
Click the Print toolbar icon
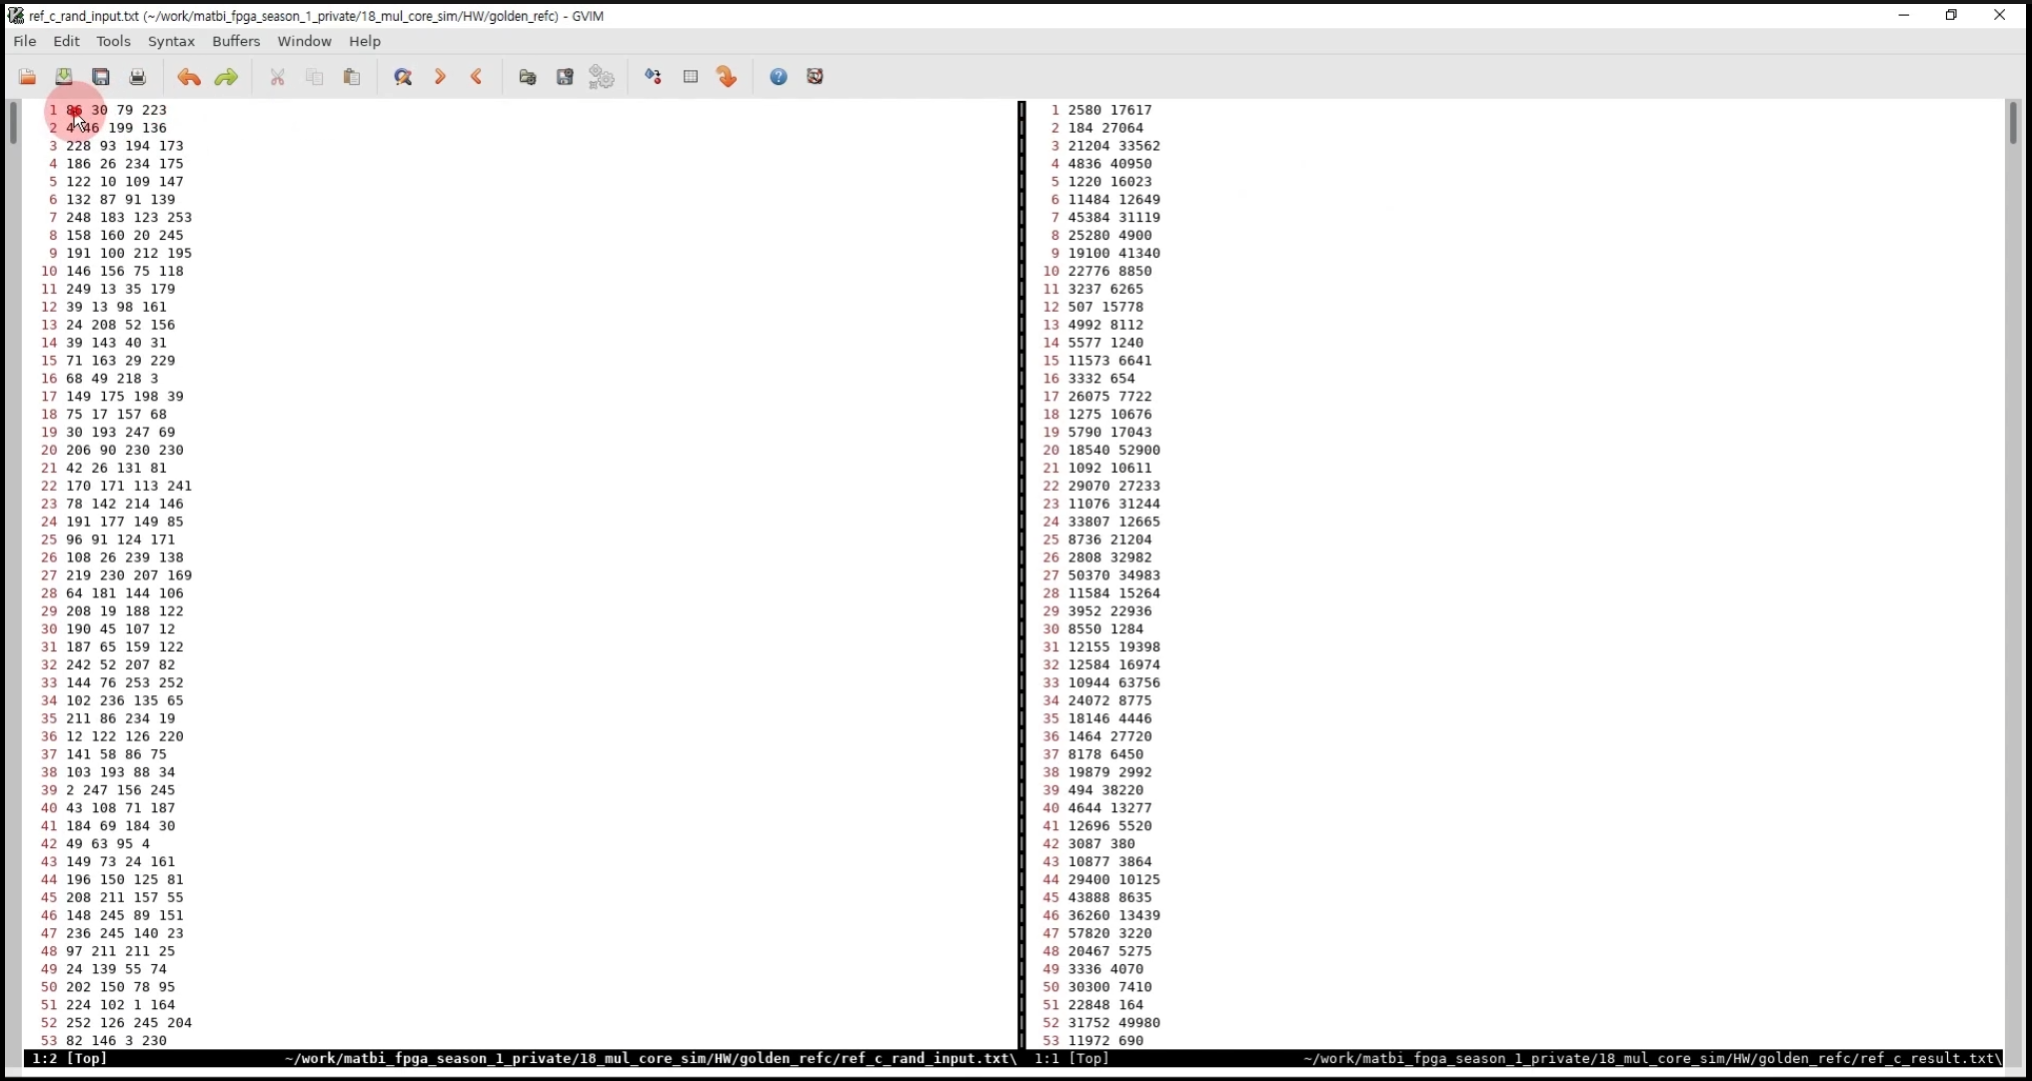[x=138, y=77]
